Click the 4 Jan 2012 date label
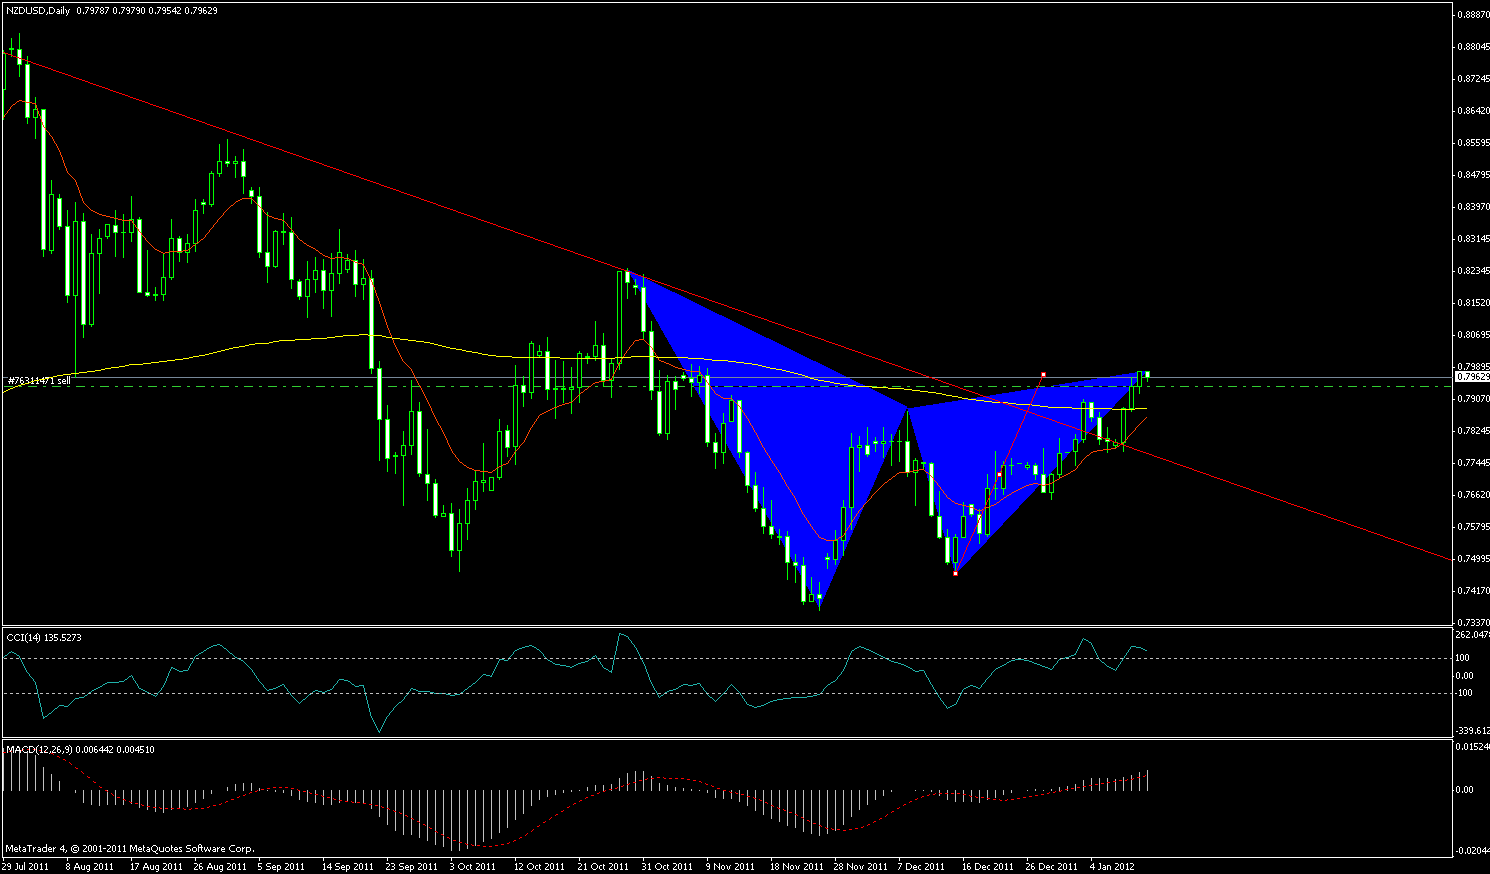This screenshot has width=1490, height=874. pos(1111,866)
